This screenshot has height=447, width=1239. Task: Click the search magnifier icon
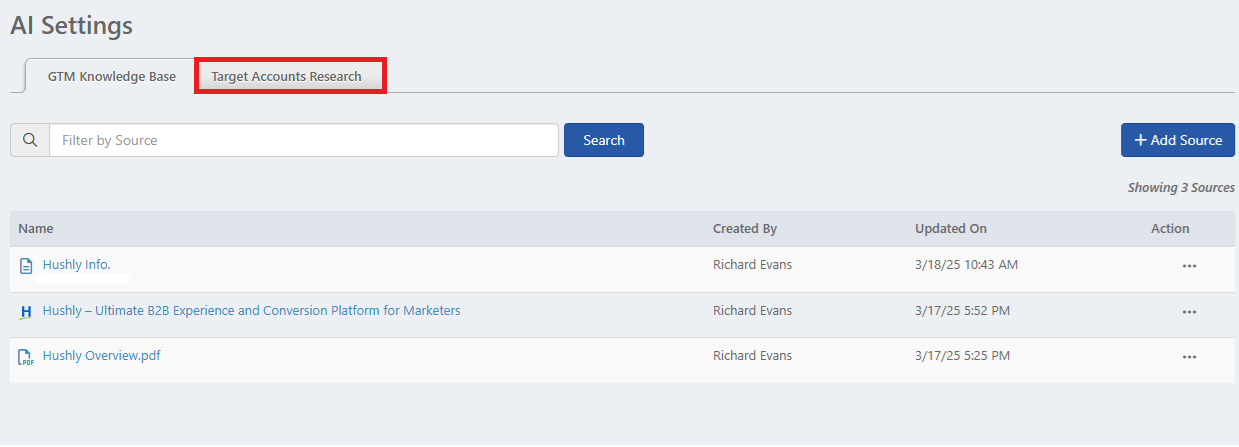pos(30,140)
